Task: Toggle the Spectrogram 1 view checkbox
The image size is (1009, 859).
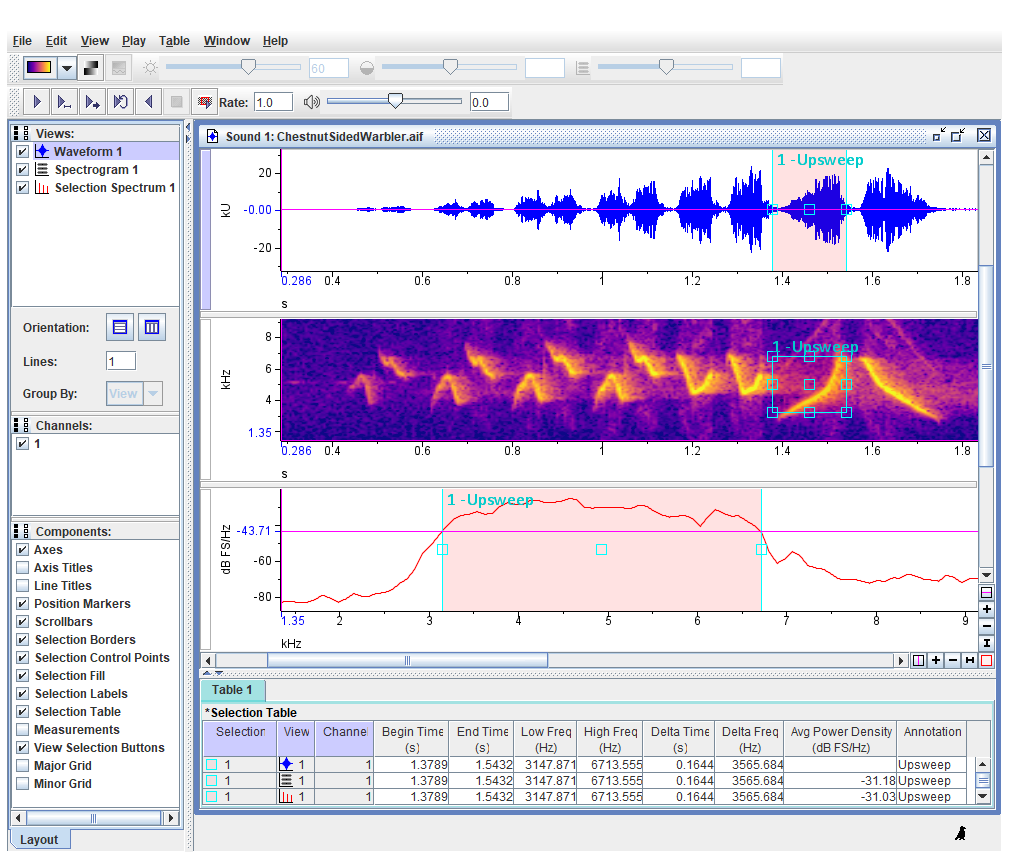Action: pyautogui.click(x=23, y=169)
